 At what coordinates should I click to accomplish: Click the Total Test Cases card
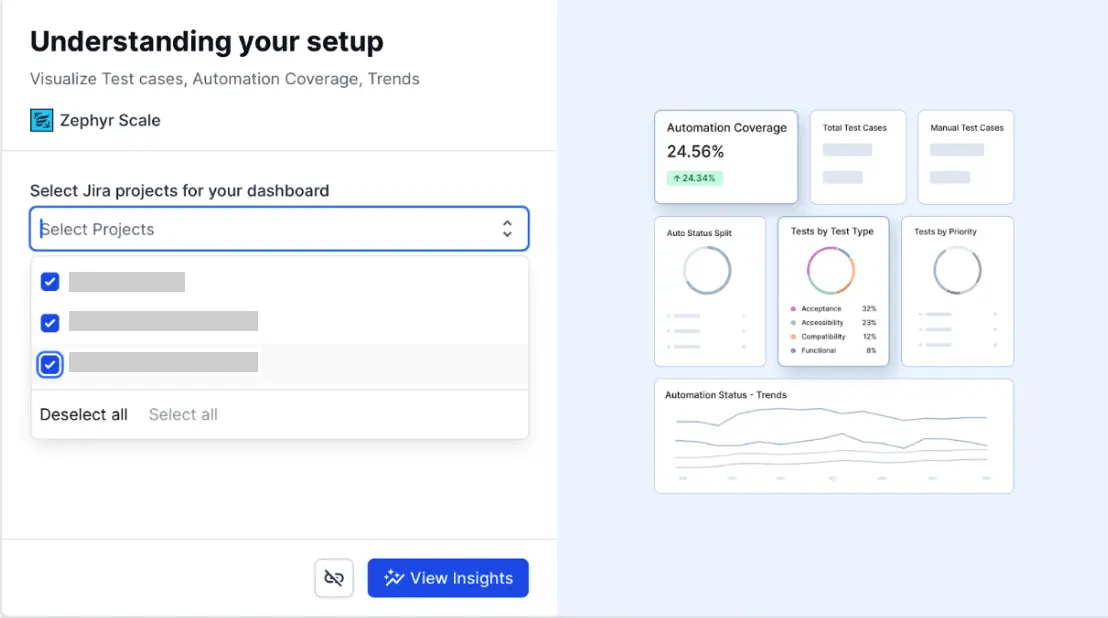pyautogui.click(x=857, y=156)
